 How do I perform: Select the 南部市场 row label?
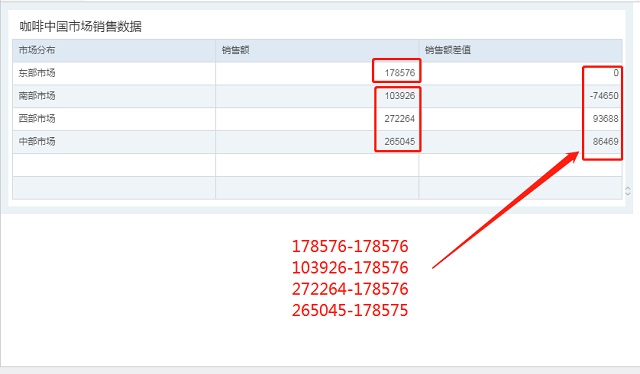click(37, 96)
